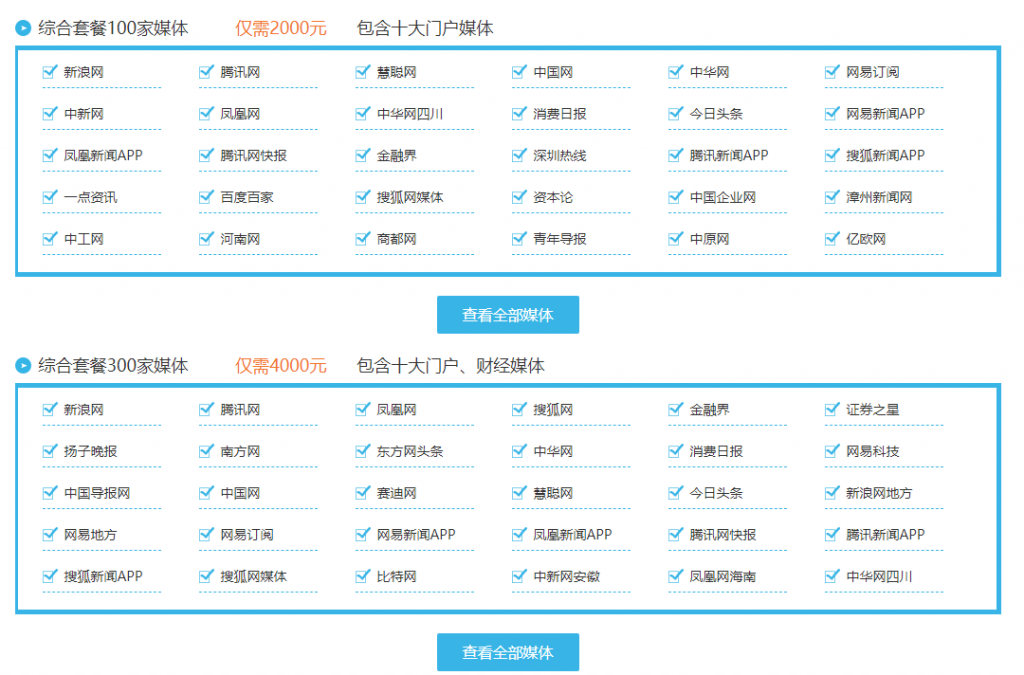
Task: Select the 包含十大门户、财经媒体 description
Action: tap(451, 366)
